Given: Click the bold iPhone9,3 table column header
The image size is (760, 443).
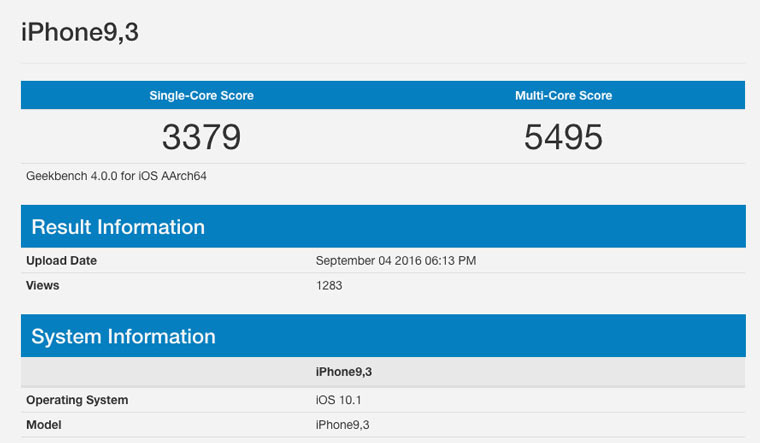Looking at the screenshot, I should click(x=346, y=372).
